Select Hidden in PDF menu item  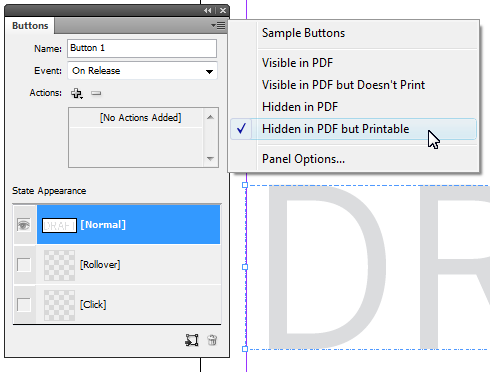click(300, 107)
